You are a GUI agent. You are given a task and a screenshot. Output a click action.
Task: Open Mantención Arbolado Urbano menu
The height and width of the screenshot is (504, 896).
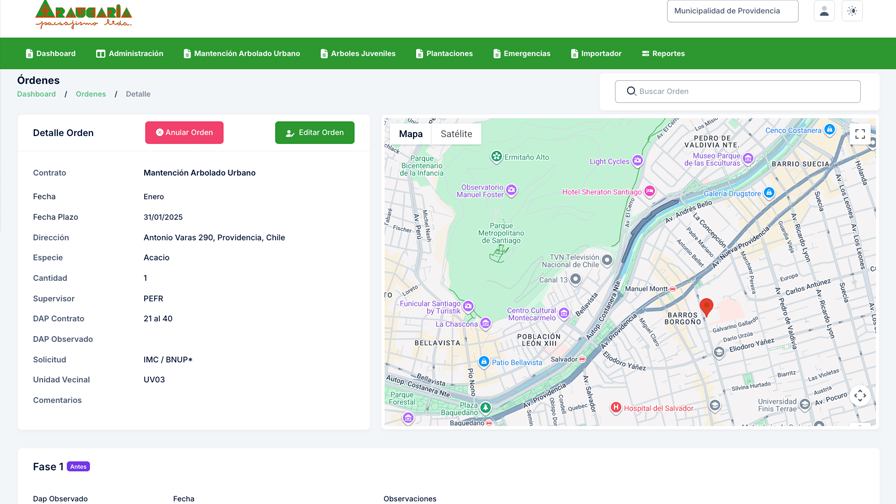[x=241, y=54]
